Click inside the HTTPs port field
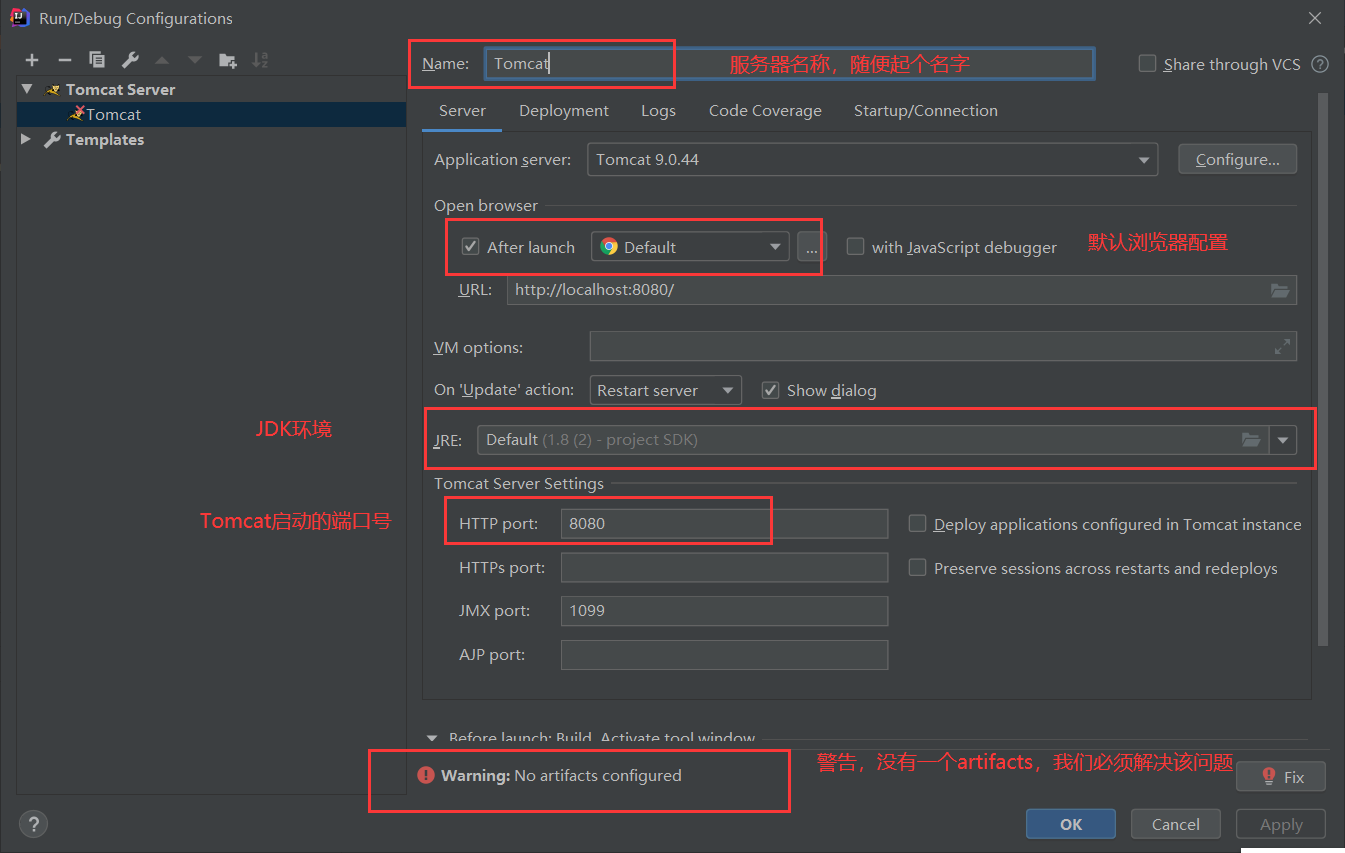Viewport: 1345px width, 853px height. click(724, 567)
